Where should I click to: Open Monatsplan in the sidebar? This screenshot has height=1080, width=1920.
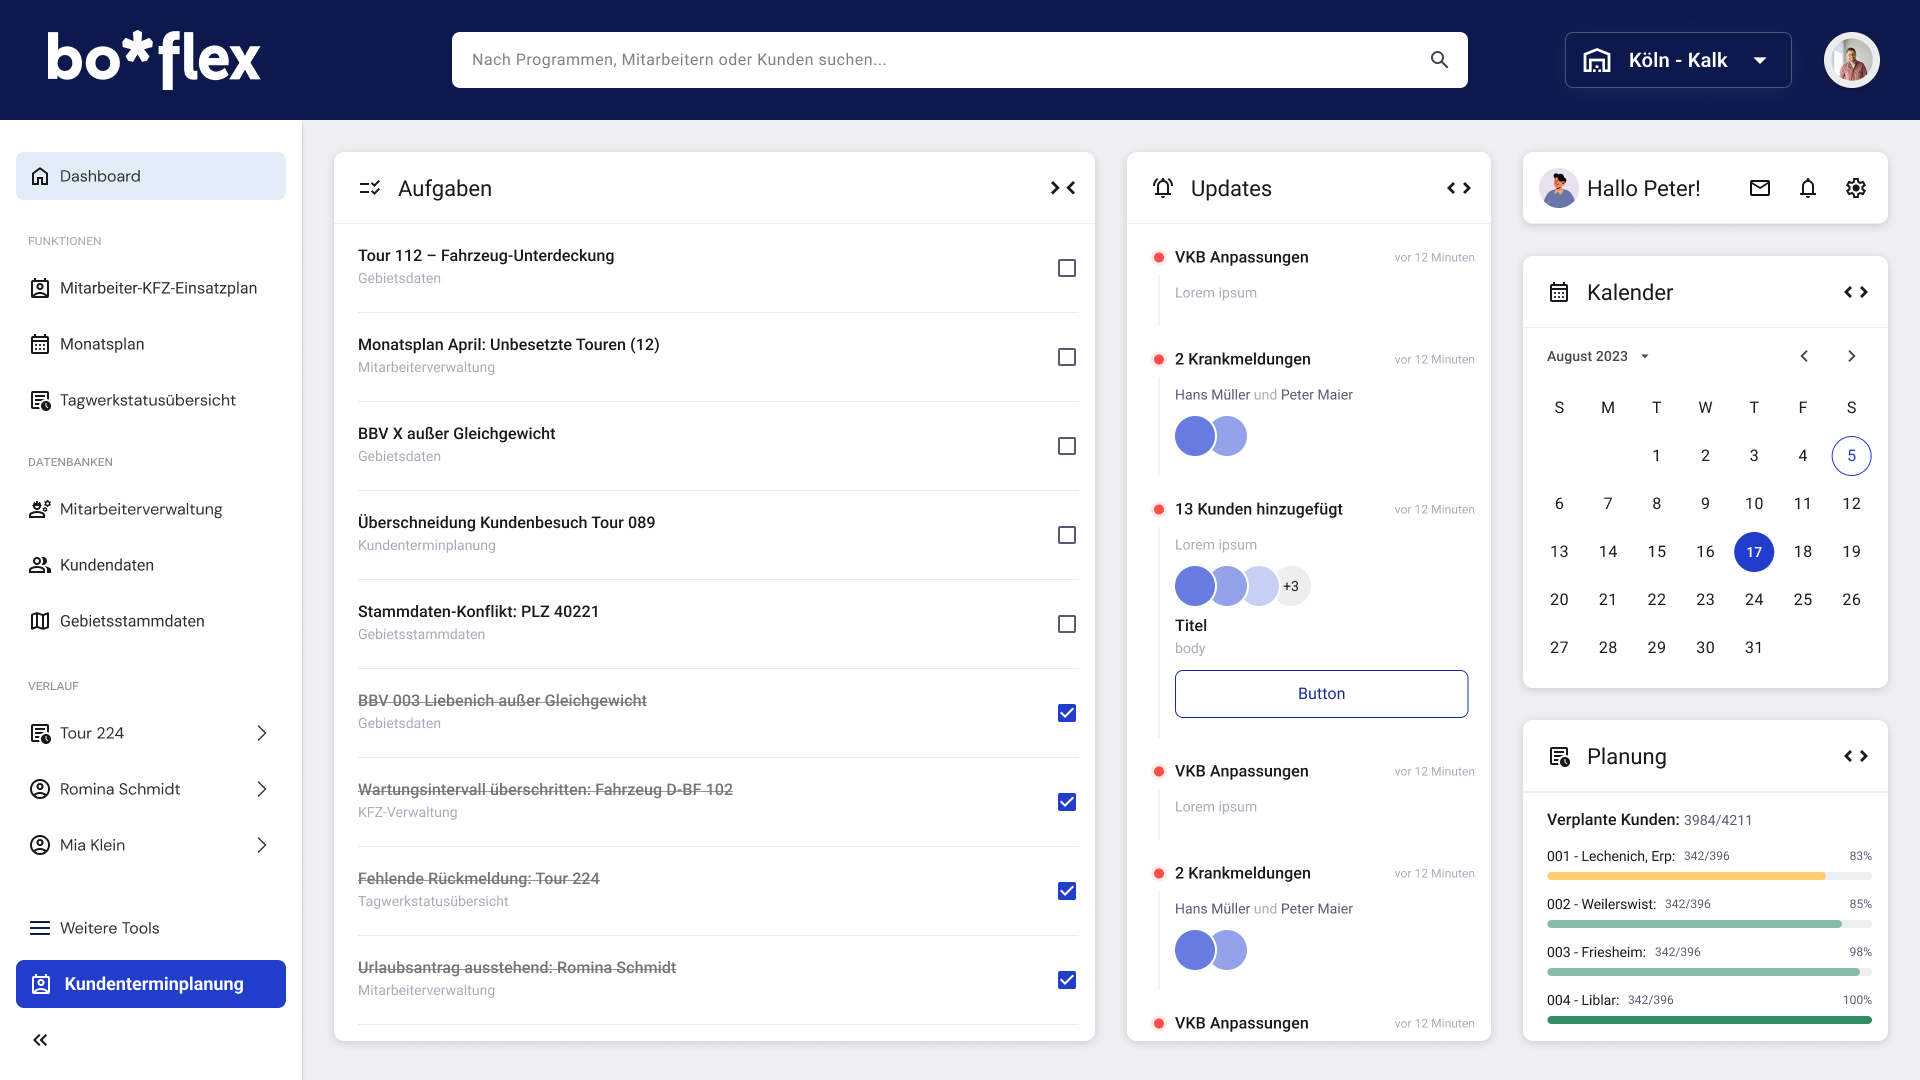coord(102,344)
